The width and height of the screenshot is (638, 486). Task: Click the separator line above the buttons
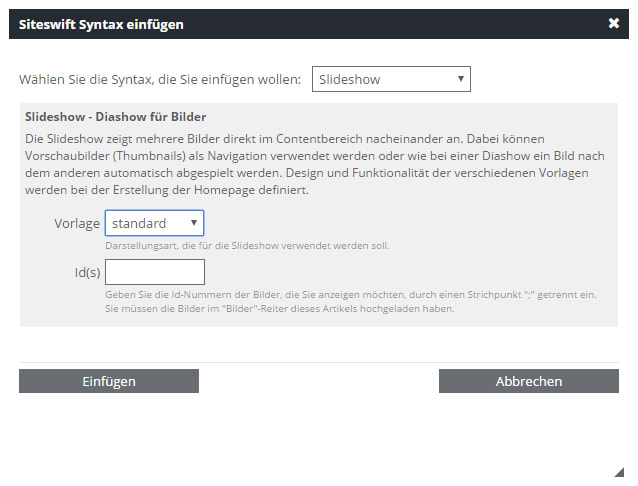[318, 362]
